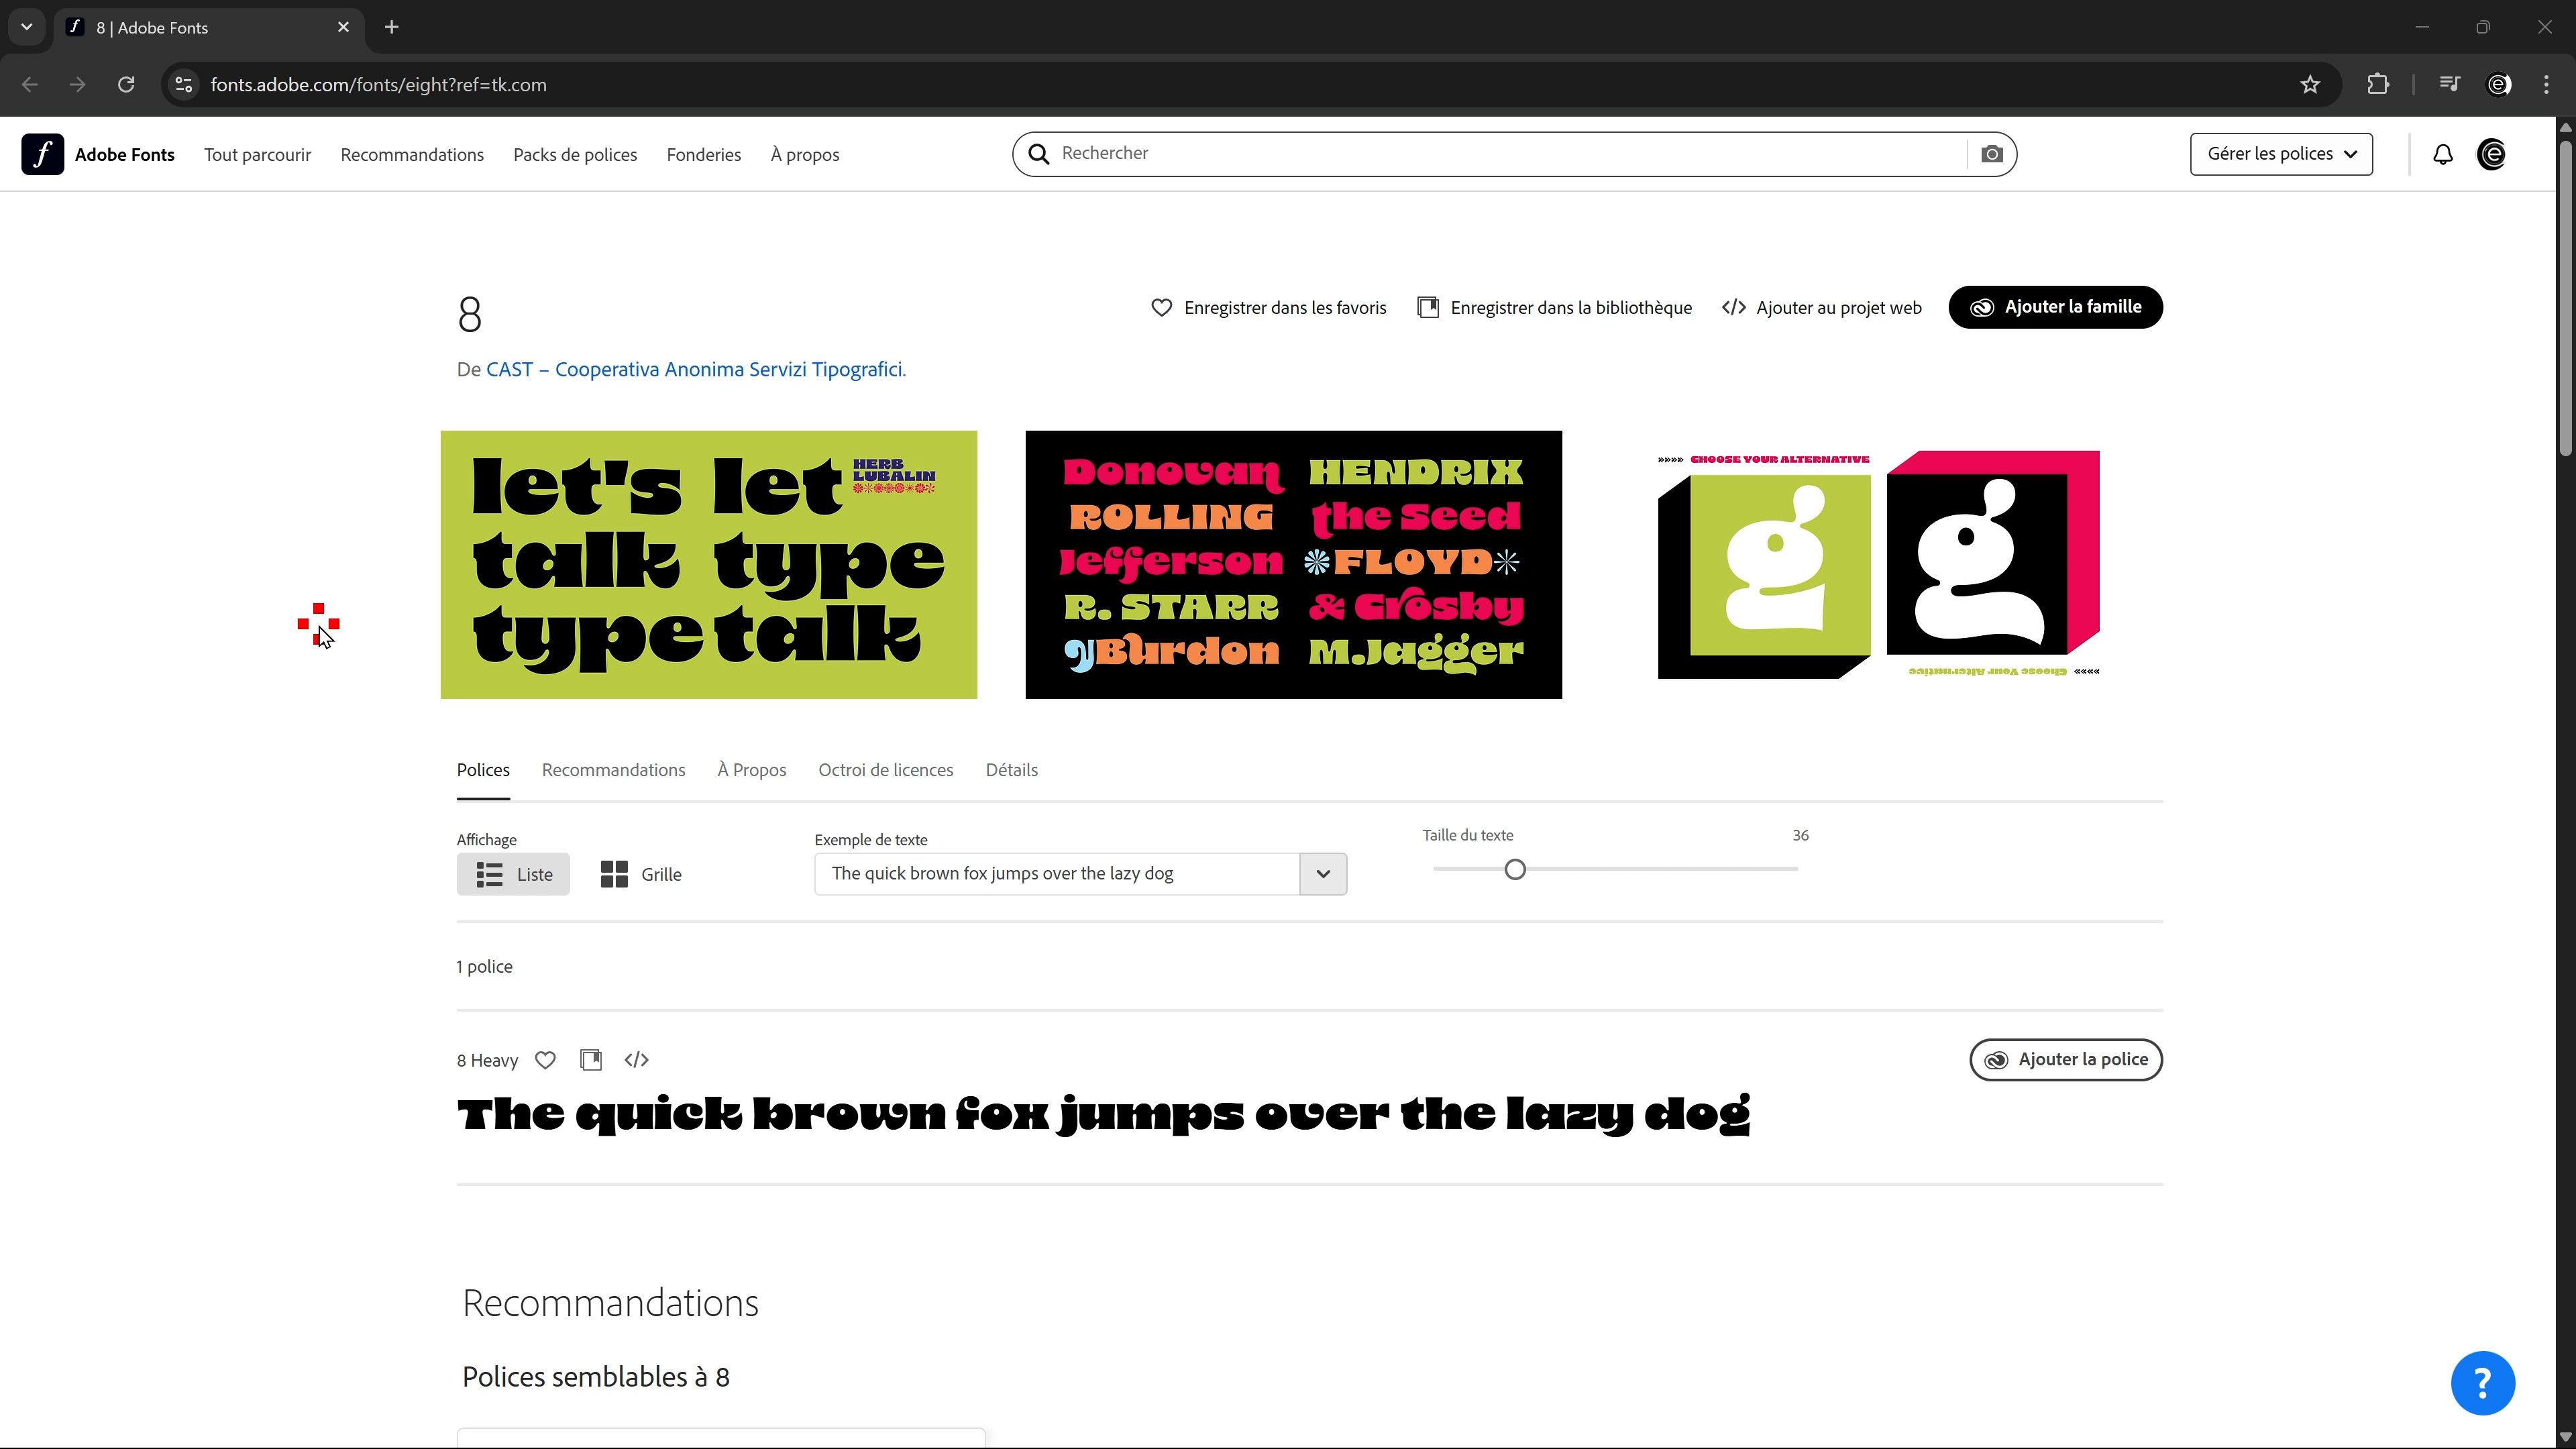Select the Polices tab
2576x1449 pixels.
(483, 770)
